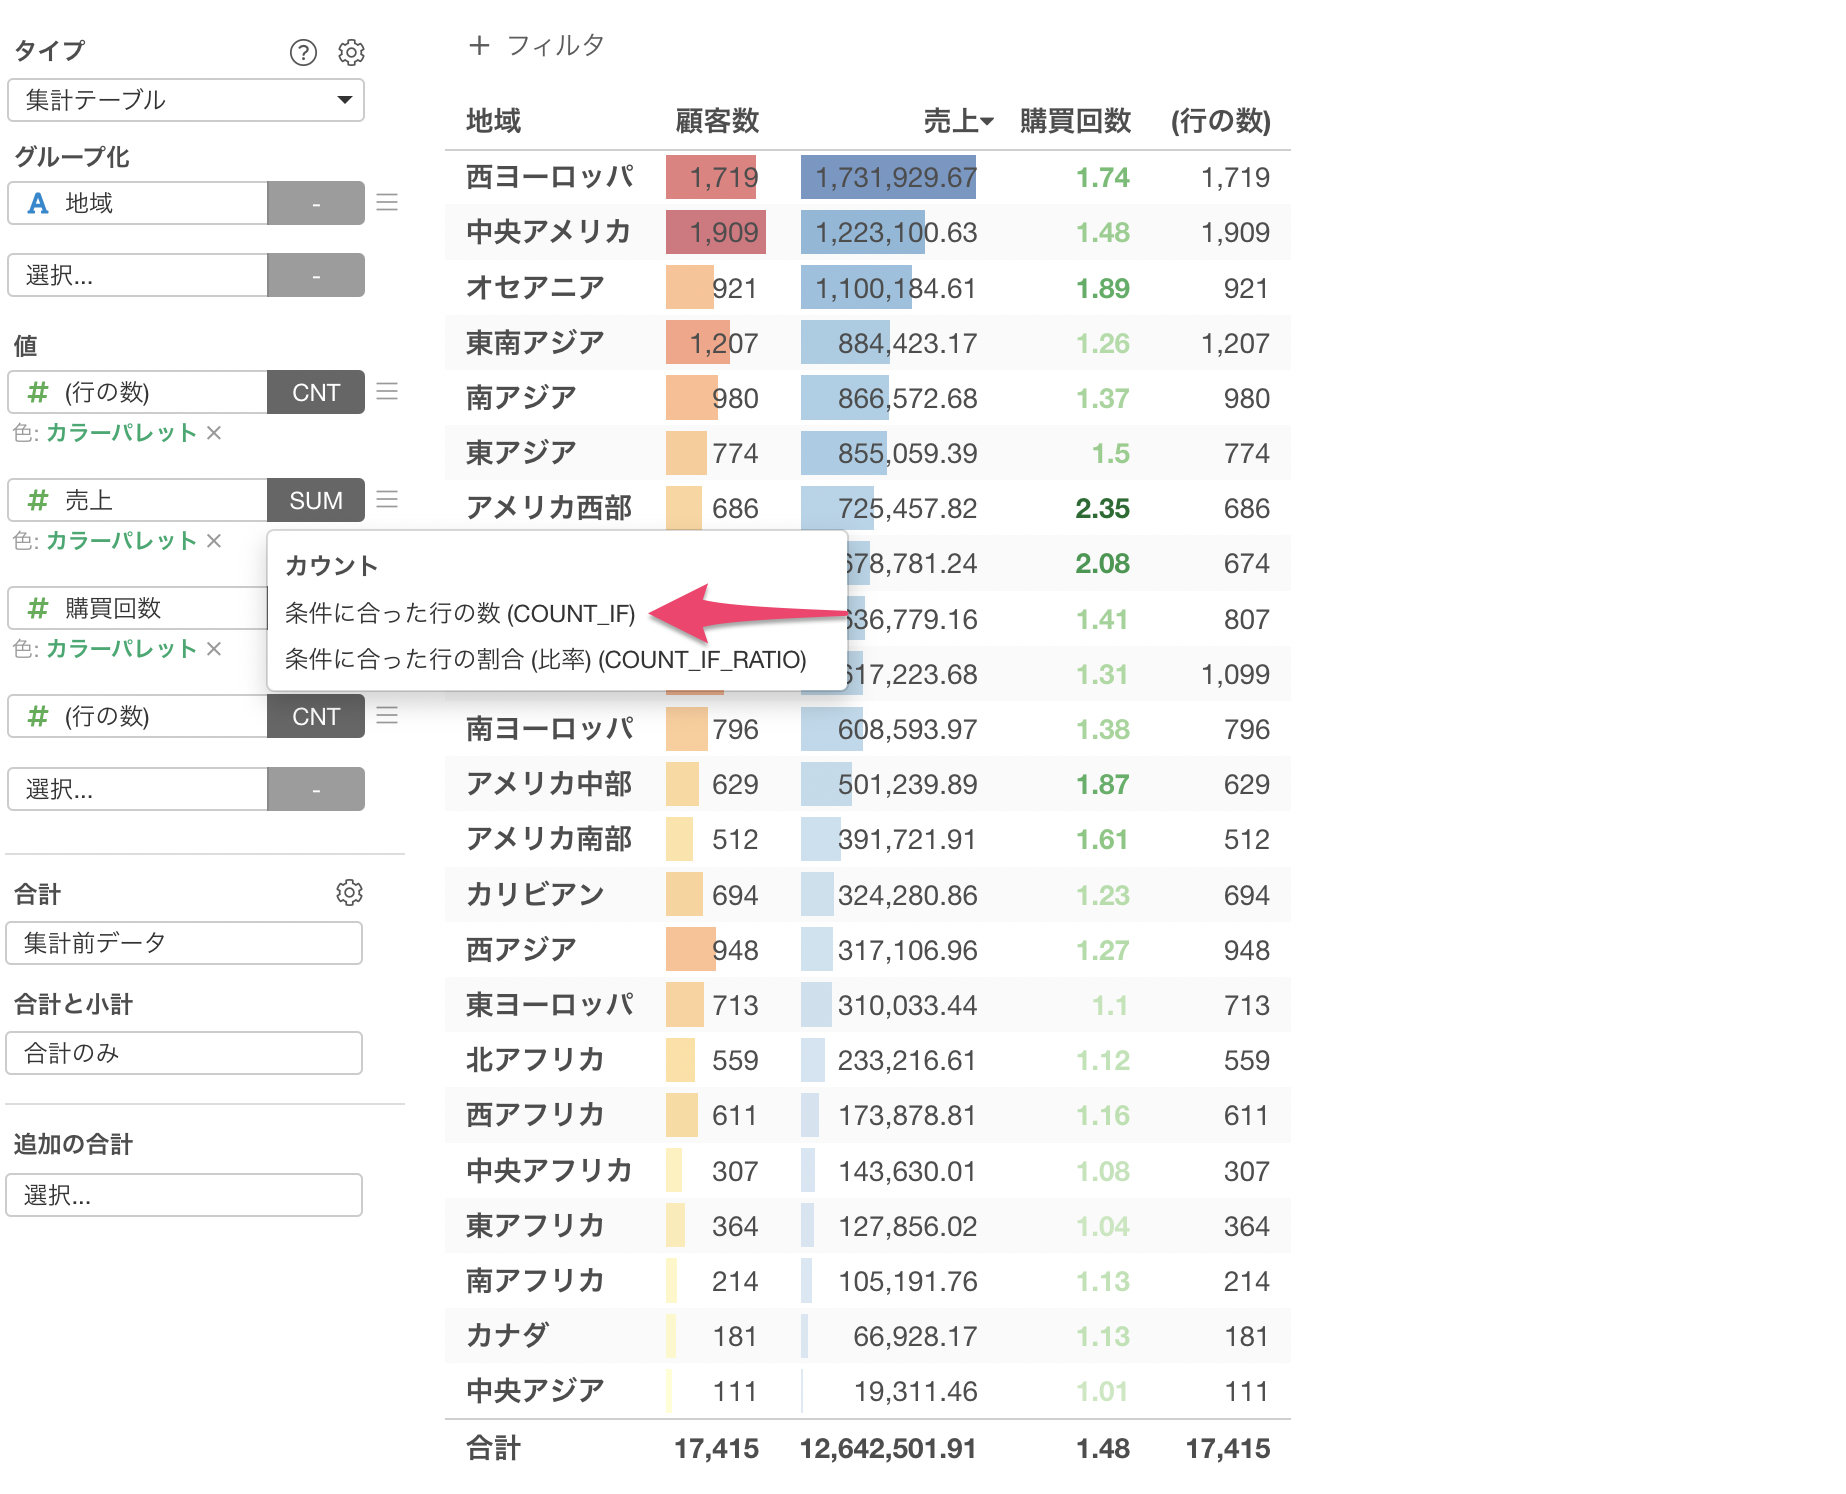Click the (行の数) column header in table
This screenshot has width=1846, height=1494.
(1221, 121)
